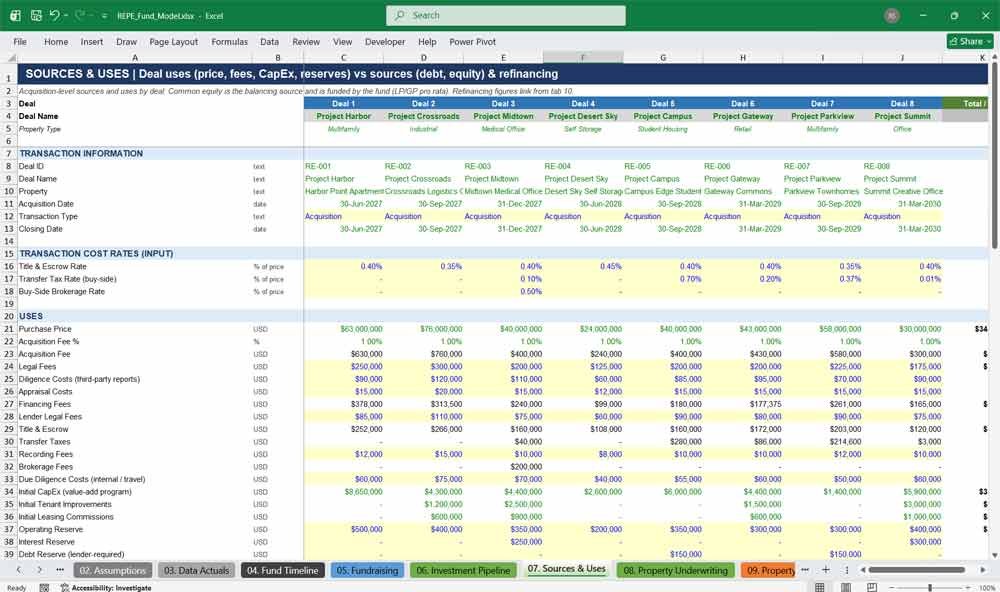
Task: Click the hidden-sheets ellipsis left of tabs
Action: [60, 570]
